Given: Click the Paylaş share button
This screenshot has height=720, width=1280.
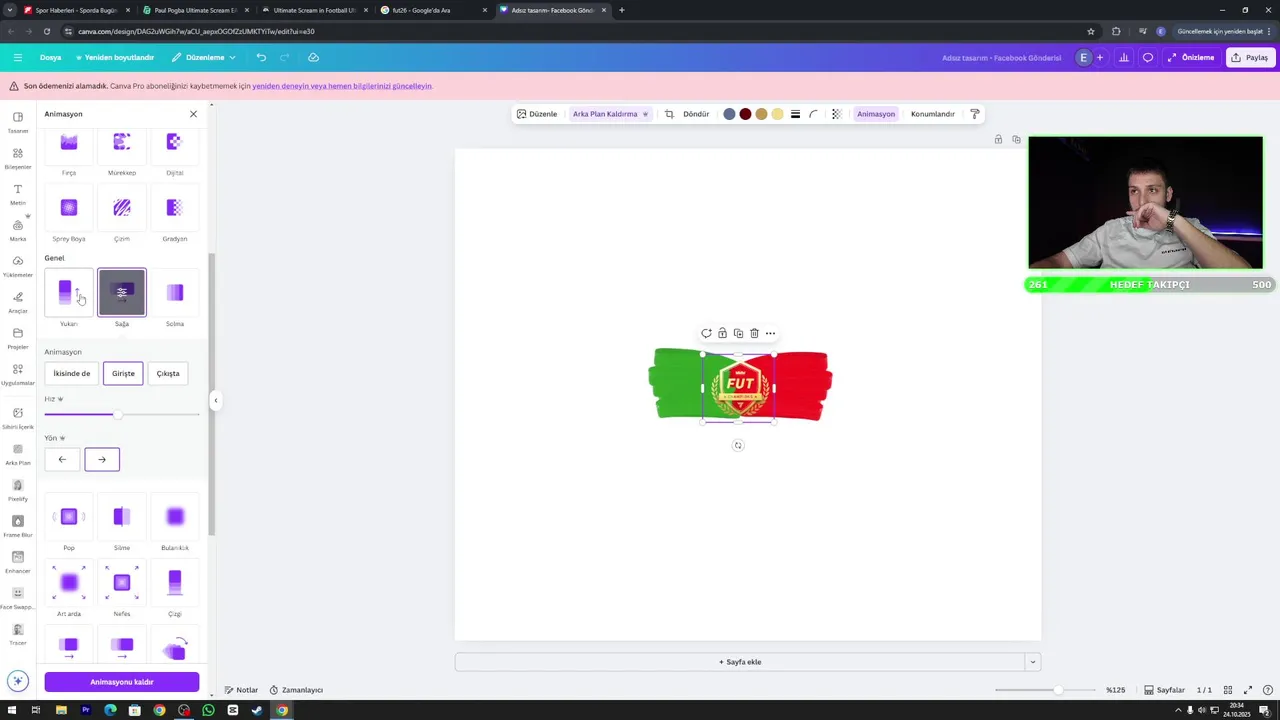Looking at the screenshot, I should point(1250,57).
